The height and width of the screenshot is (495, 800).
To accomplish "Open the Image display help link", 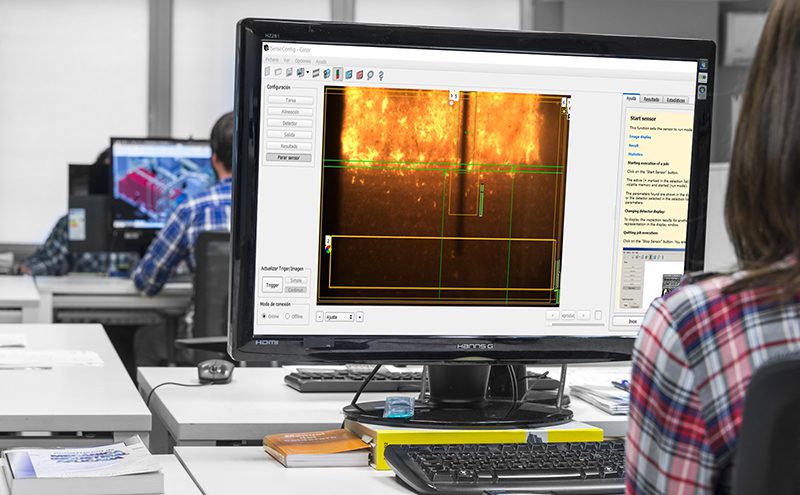I will (642, 137).
